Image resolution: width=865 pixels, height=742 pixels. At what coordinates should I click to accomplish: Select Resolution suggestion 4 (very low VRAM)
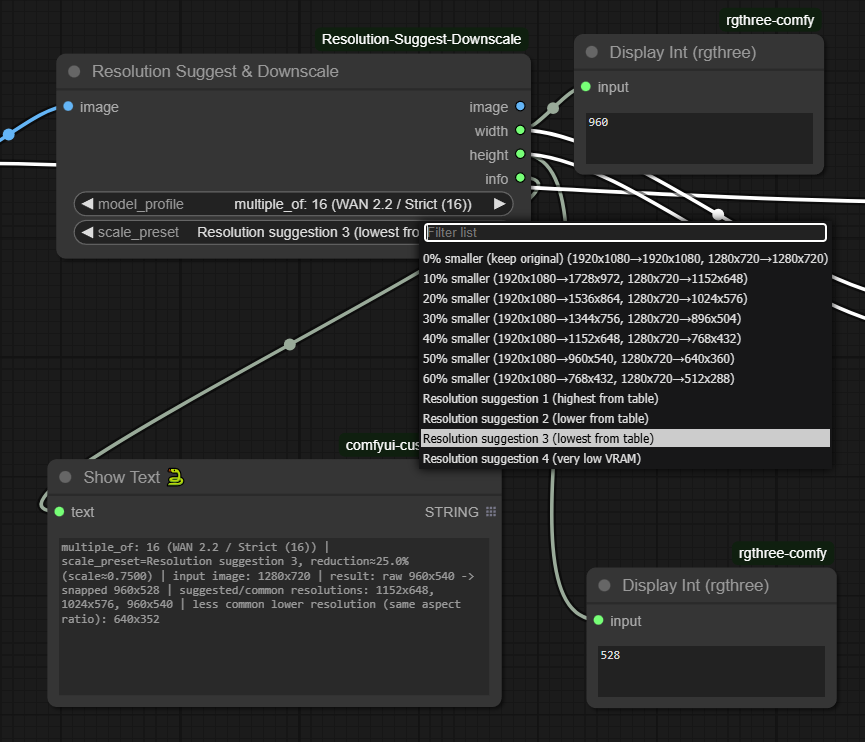(x=625, y=458)
